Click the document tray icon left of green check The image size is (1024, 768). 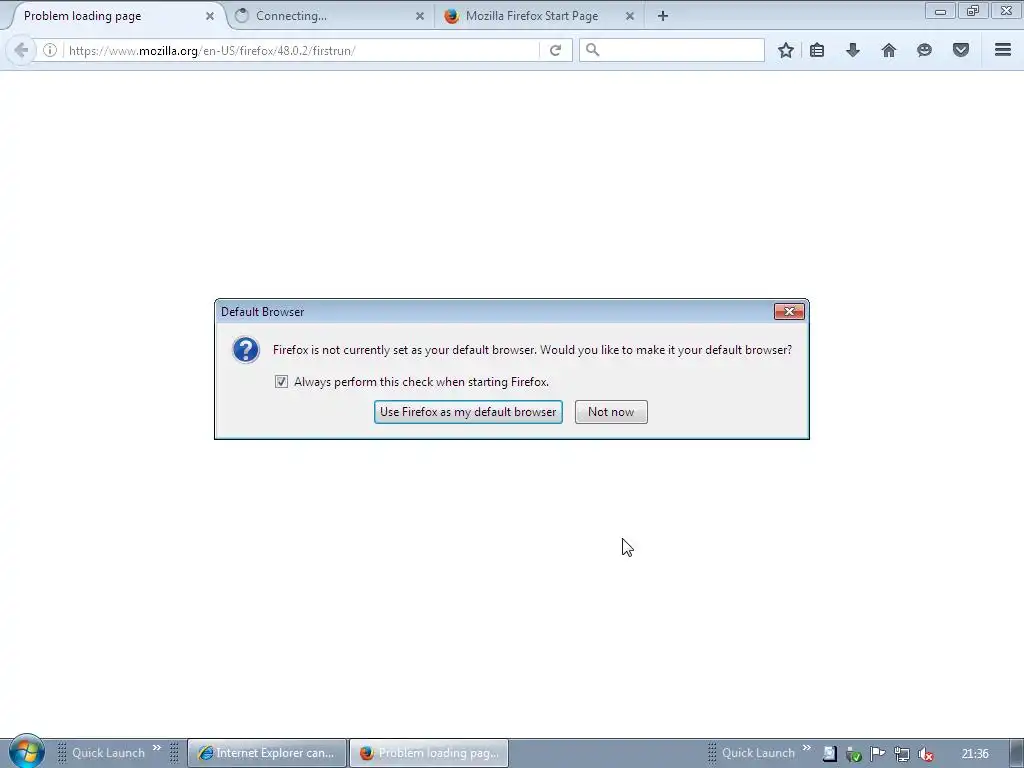click(829, 754)
